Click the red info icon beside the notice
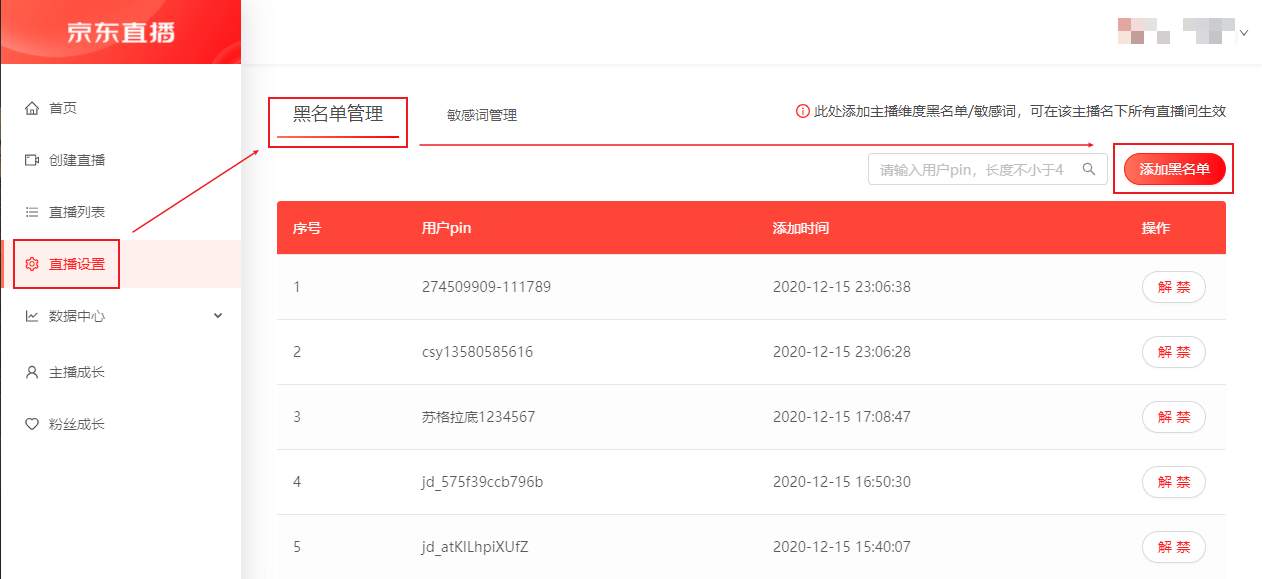Screen dimensions: 1262x579 [x=802, y=111]
